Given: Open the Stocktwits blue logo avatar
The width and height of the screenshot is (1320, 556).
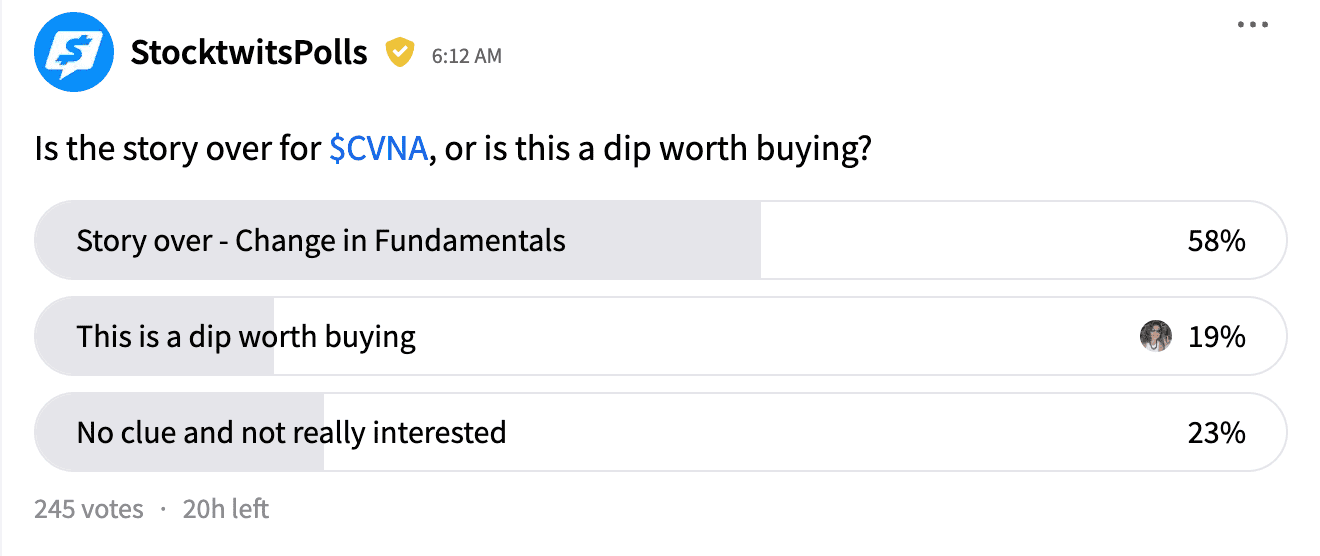Looking at the screenshot, I should [73, 53].
